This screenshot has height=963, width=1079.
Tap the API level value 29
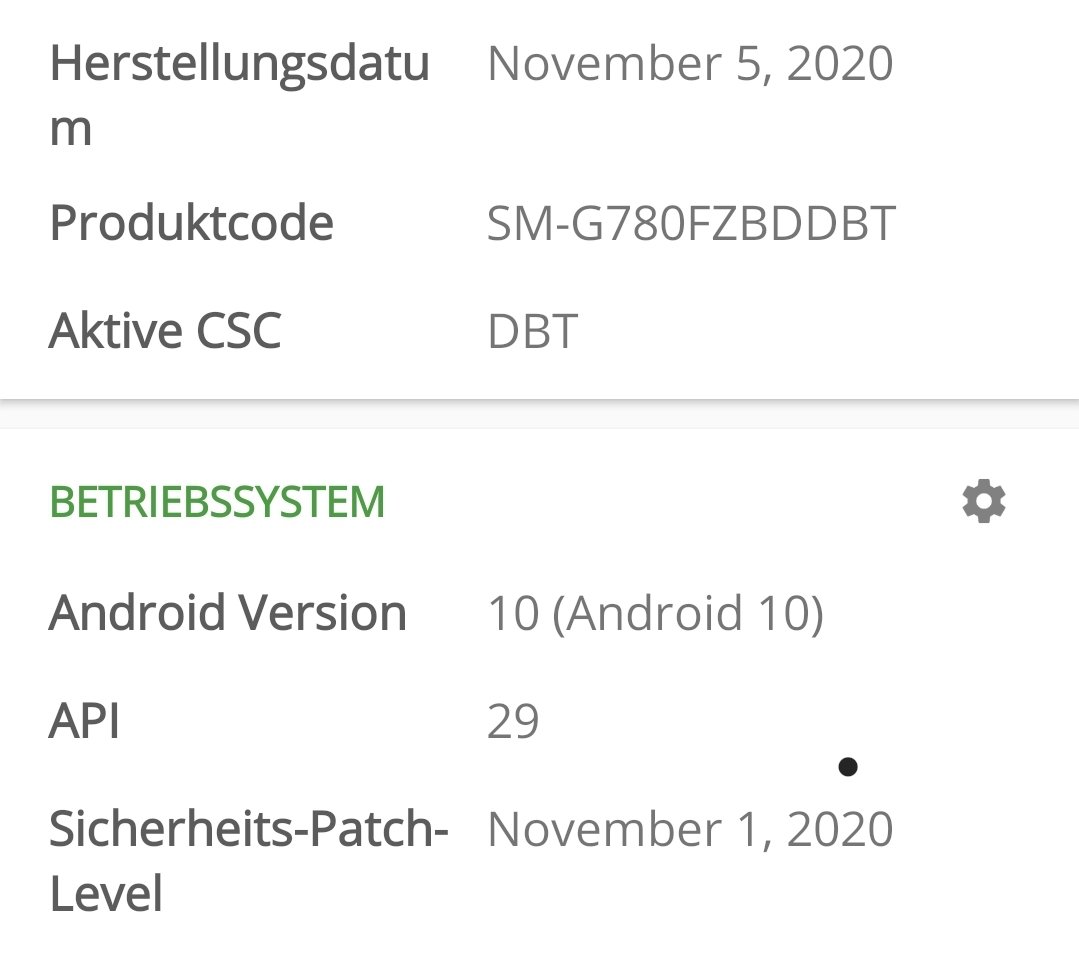[513, 721]
